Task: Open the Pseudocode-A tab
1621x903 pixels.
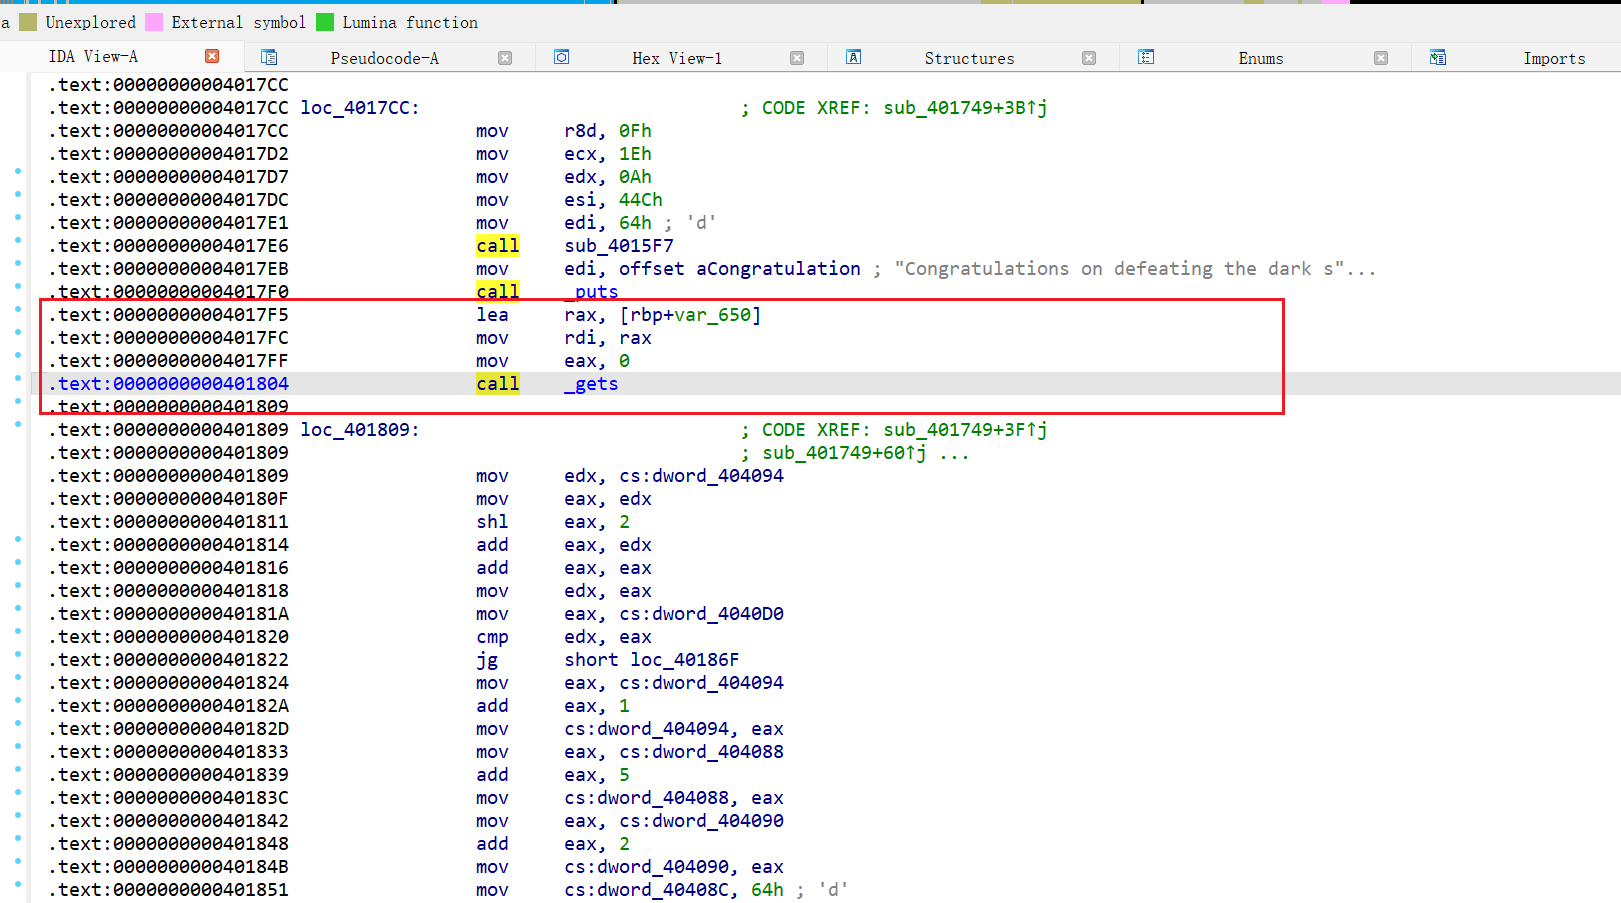Action: pos(384,58)
